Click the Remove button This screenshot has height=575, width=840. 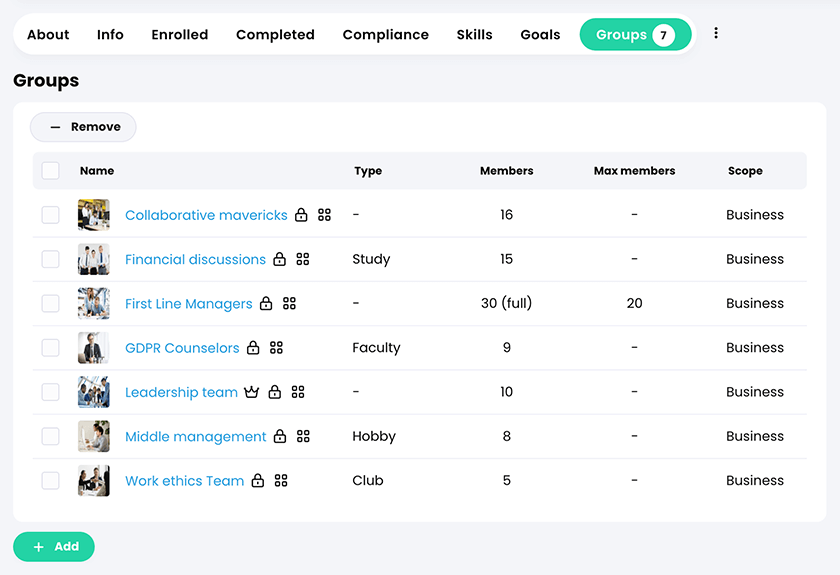point(83,127)
